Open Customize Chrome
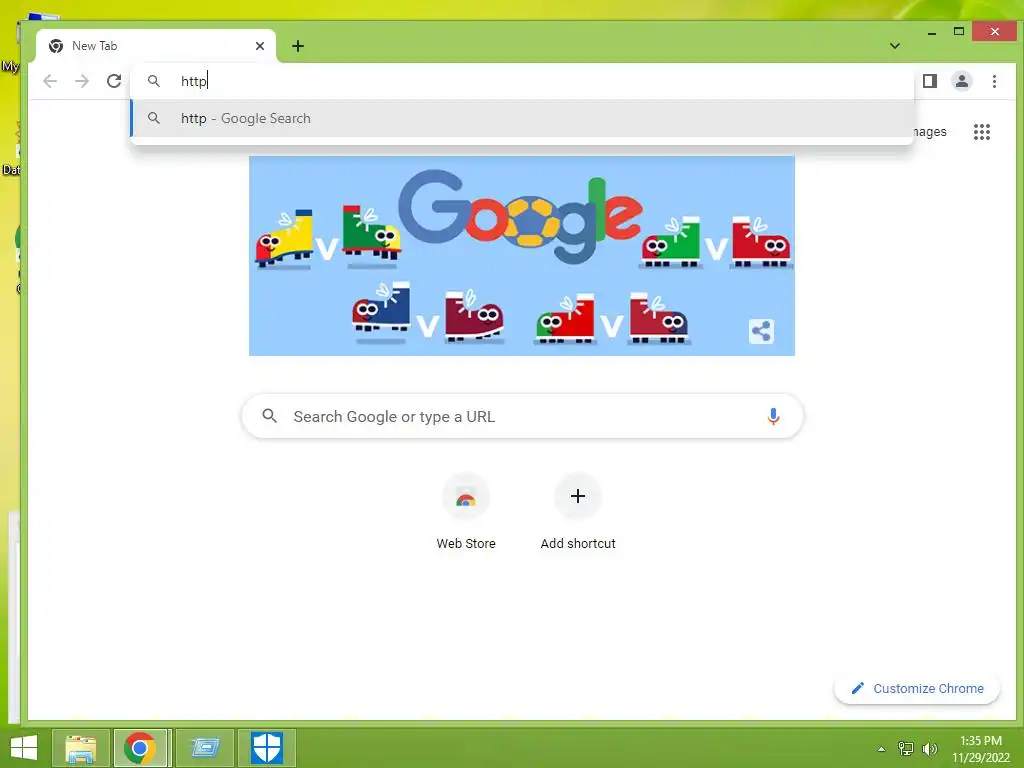This screenshot has height=768, width=1024. (x=917, y=688)
